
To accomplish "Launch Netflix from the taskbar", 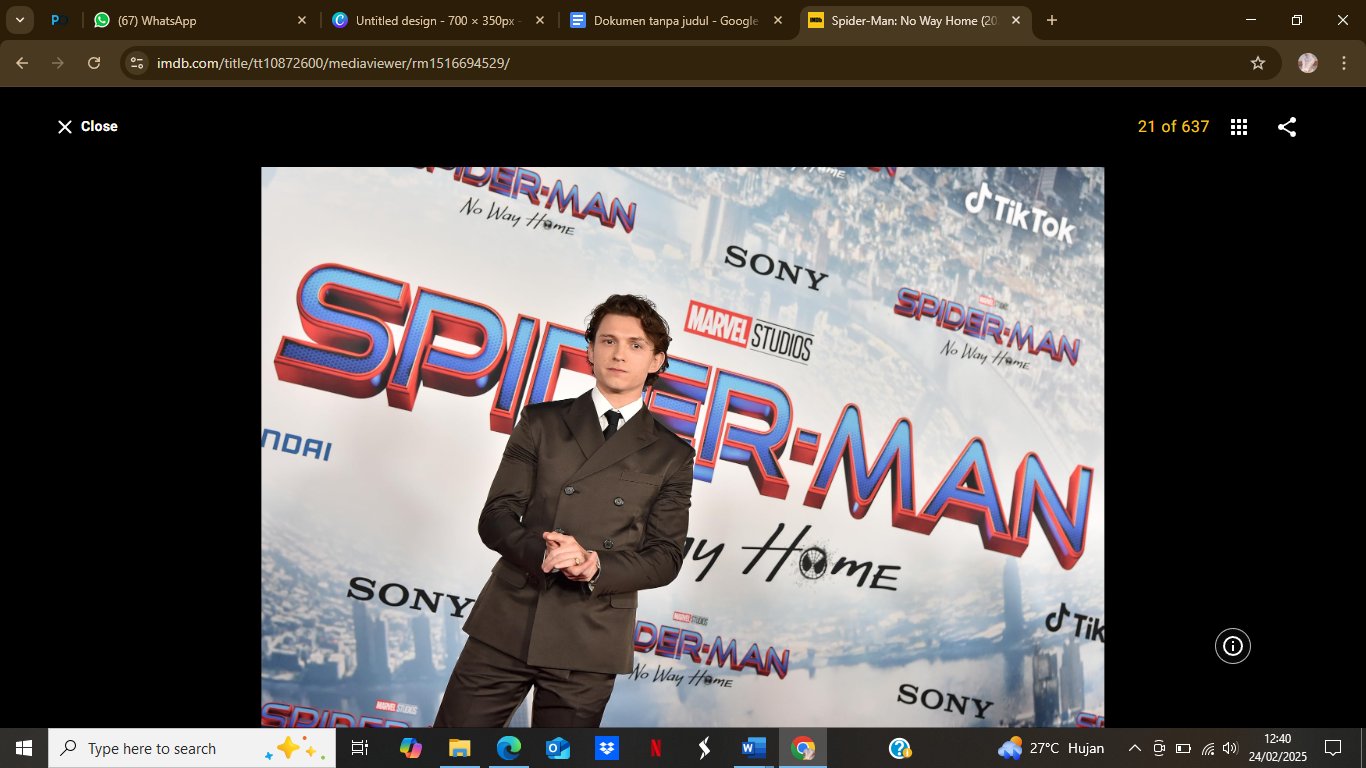I will [655, 748].
